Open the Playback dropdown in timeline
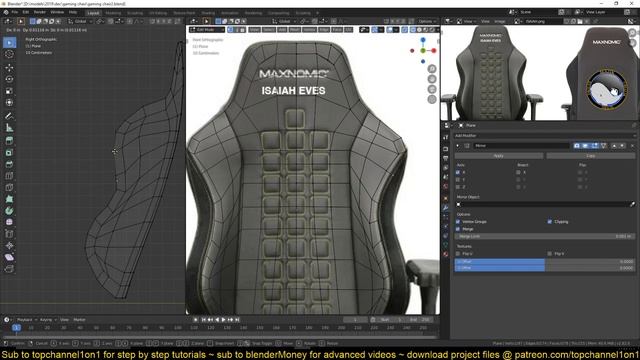This screenshot has width=640, height=360. click(27, 320)
